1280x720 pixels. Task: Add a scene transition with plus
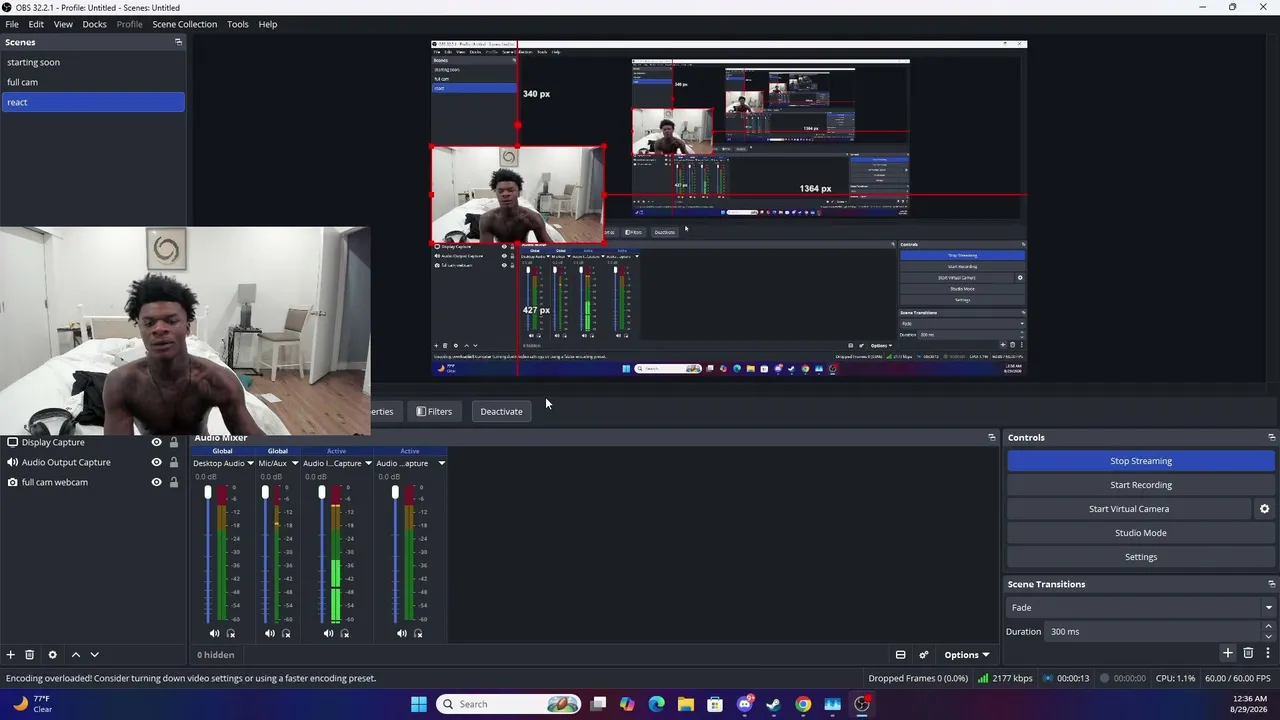coord(1228,653)
